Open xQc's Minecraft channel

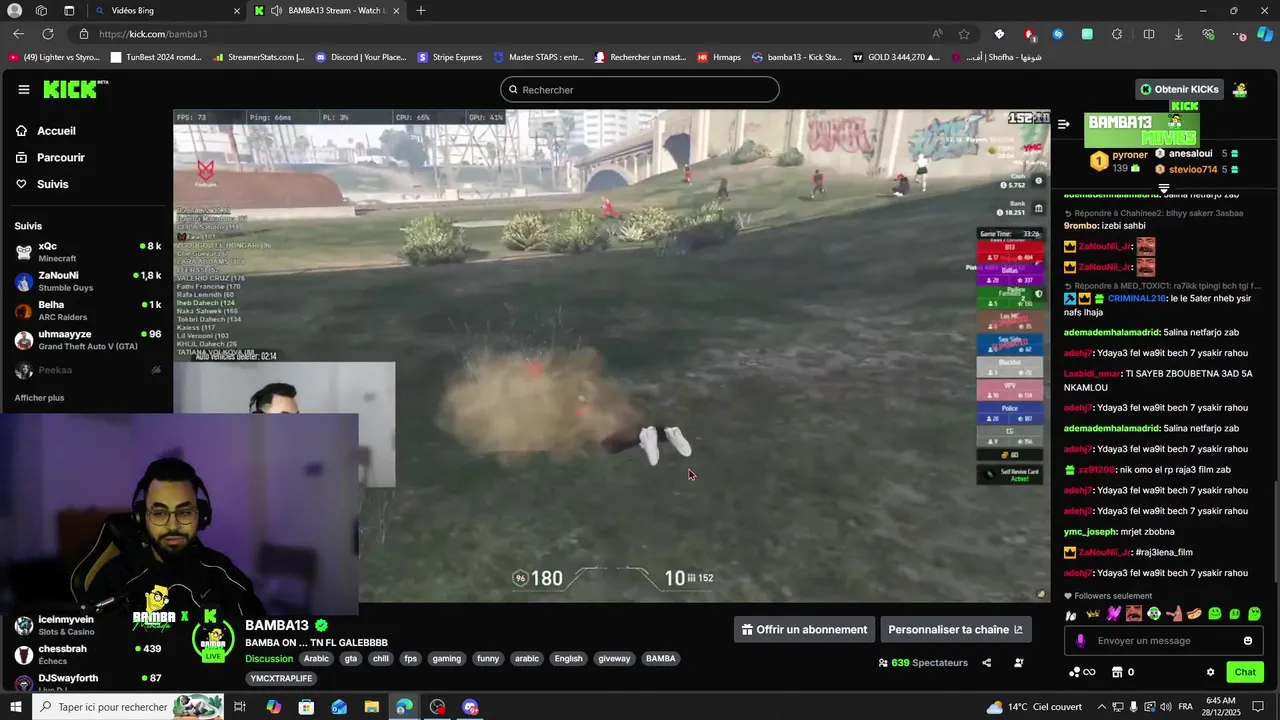point(88,252)
